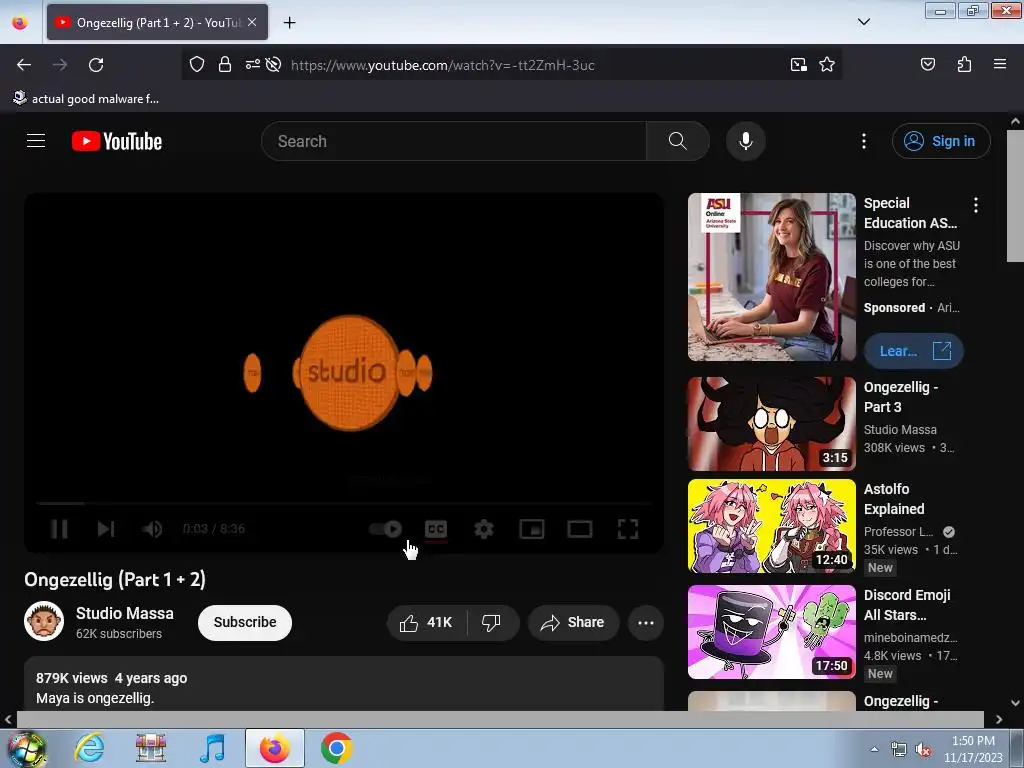View site security padlock info
Image resolution: width=1024 pixels, height=768 pixels.
click(x=225, y=65)
